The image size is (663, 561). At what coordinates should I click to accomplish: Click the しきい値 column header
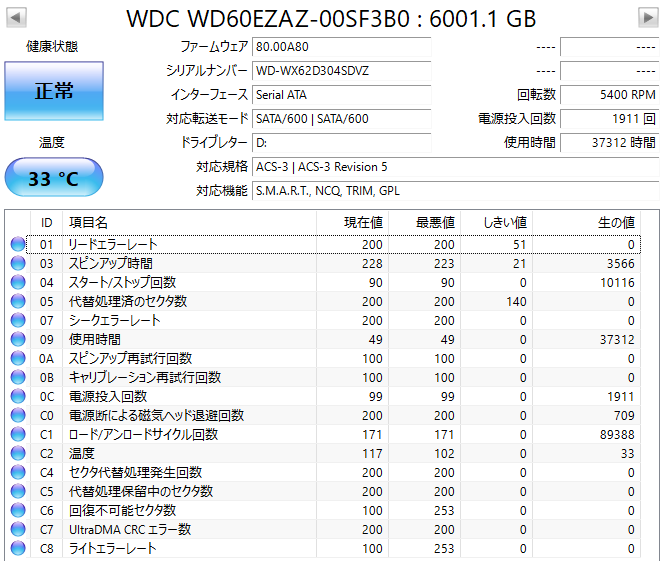point(496,222)
